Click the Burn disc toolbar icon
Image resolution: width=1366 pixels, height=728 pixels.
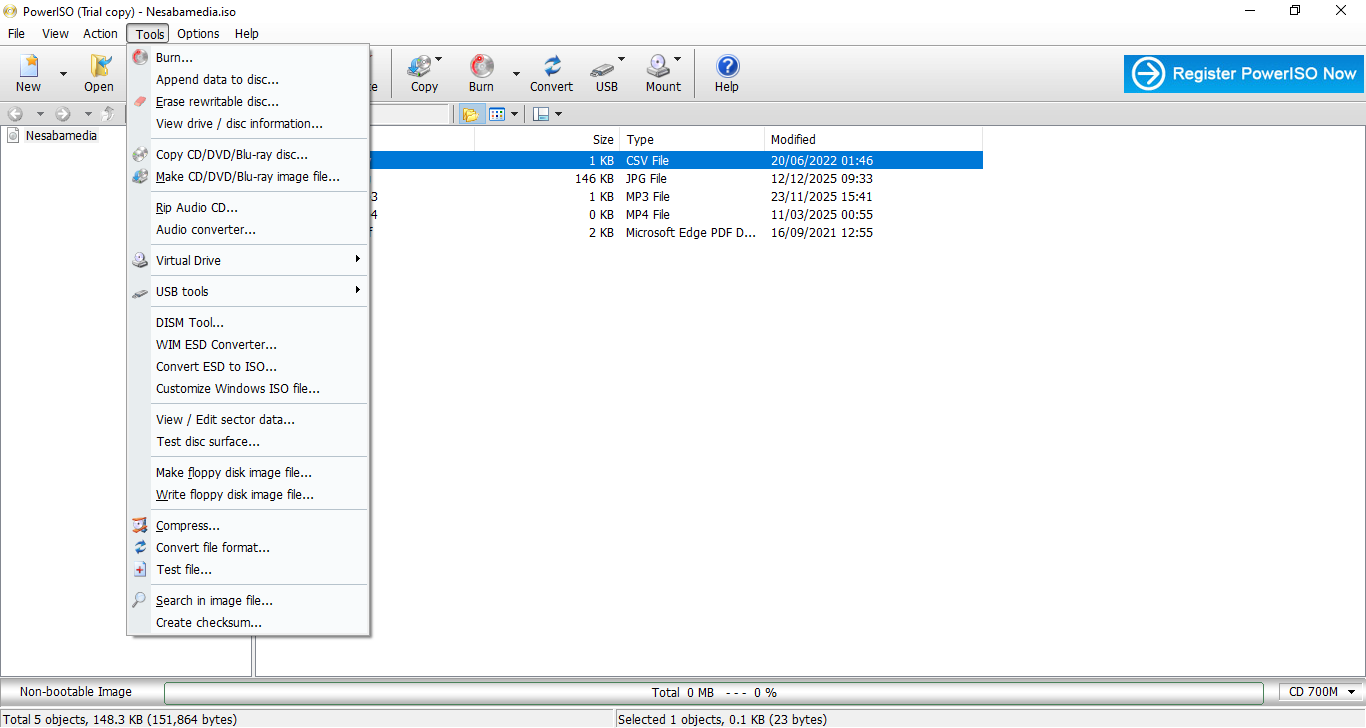(481, 72)
